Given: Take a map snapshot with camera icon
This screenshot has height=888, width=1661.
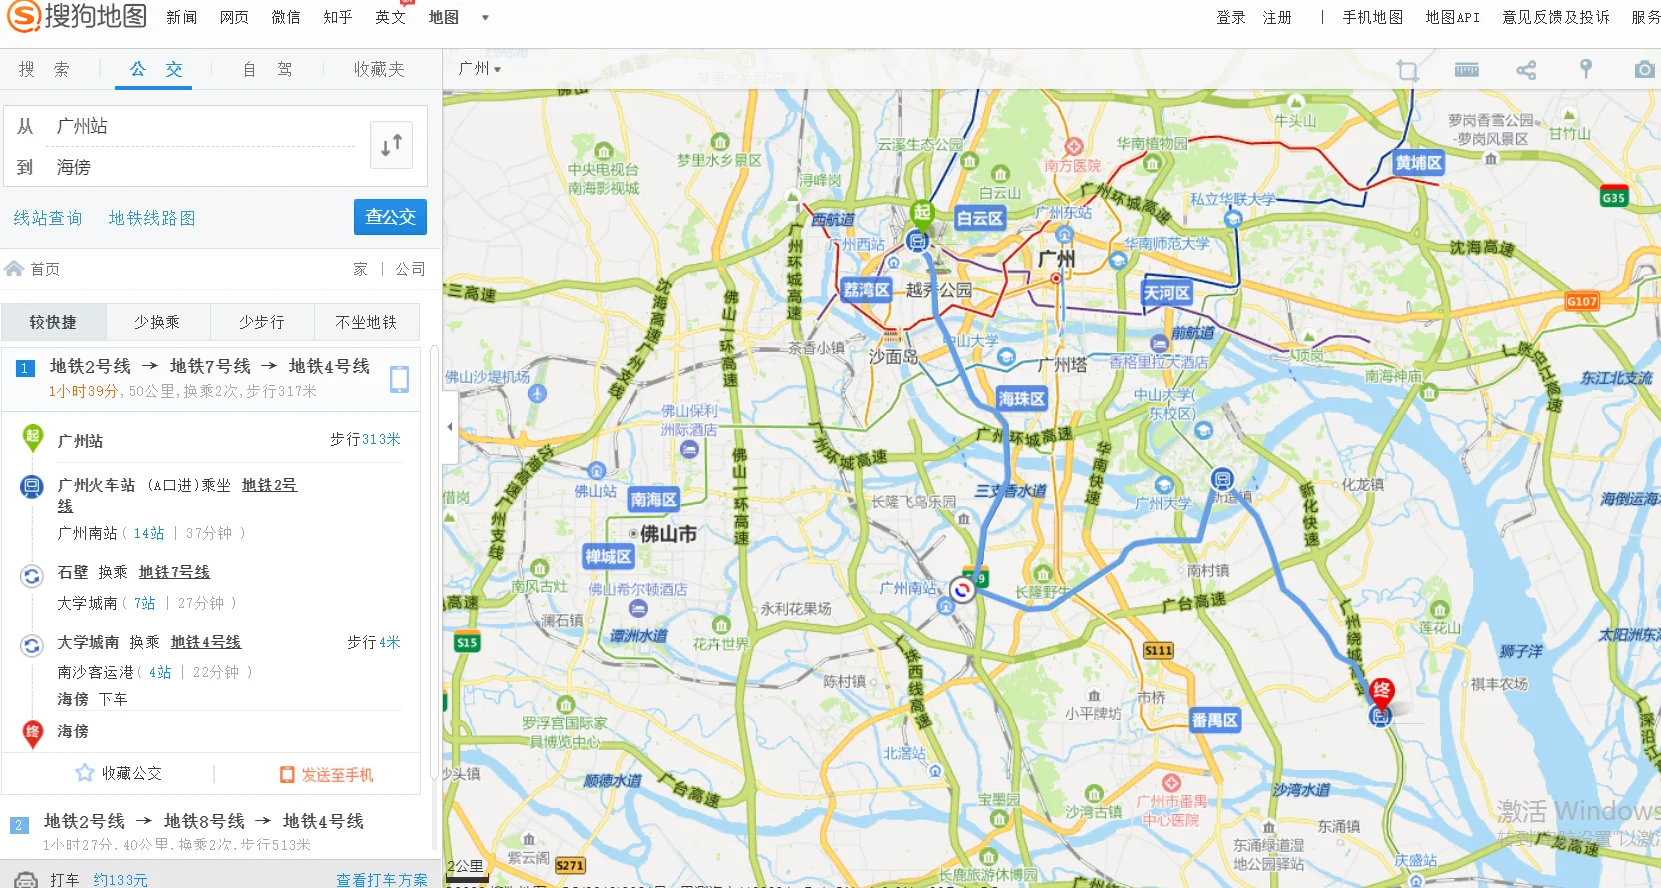Looking at the screenshot, I should [1644, 70].
